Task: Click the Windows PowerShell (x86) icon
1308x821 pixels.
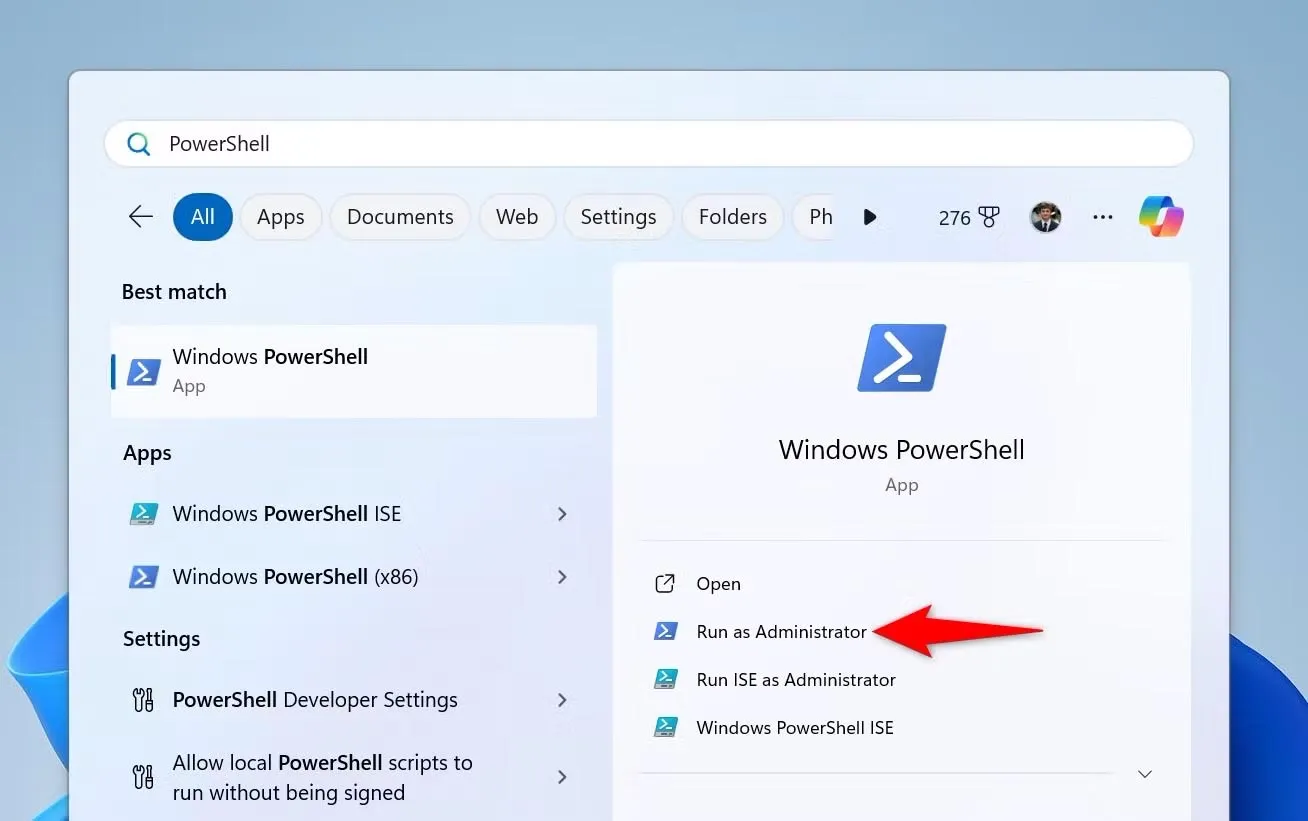Action: coord(144,577)
